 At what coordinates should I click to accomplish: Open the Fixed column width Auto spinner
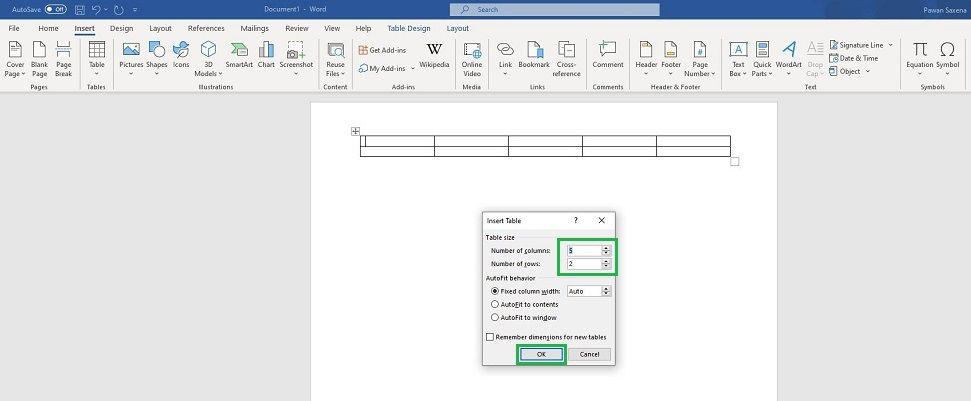(x=606, y=291)
